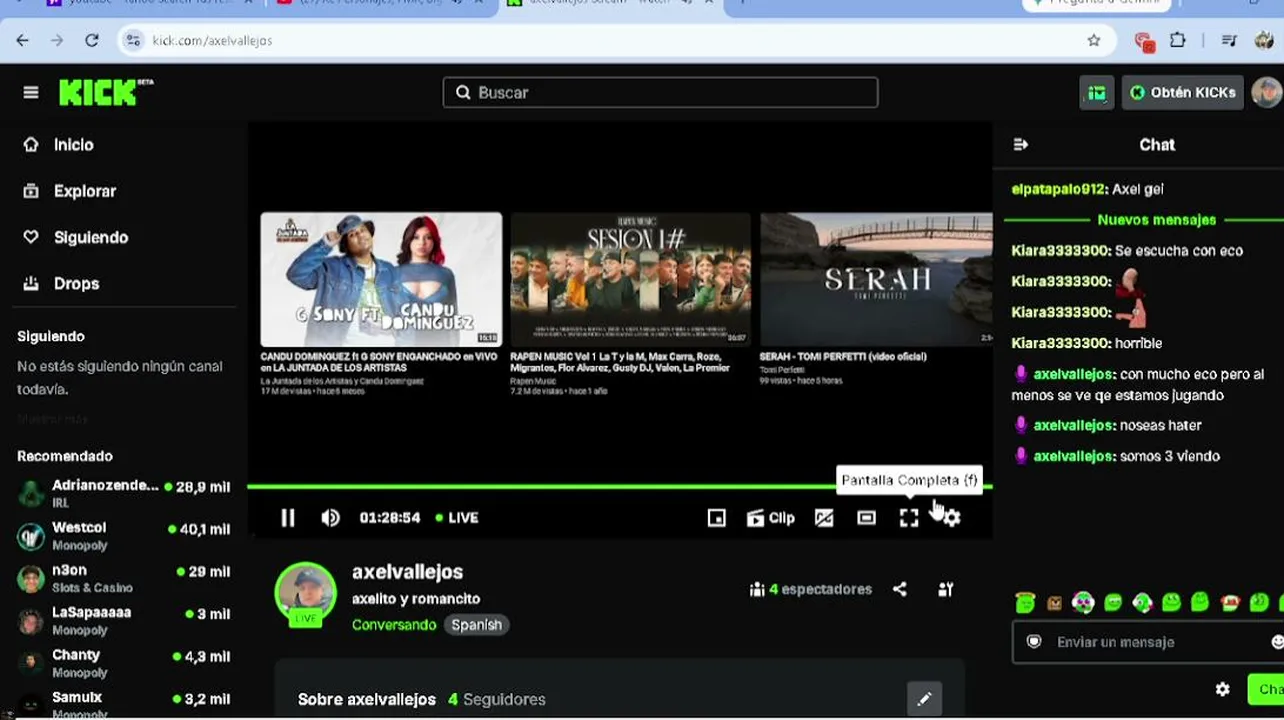Enable picture-in-picture mode
Screen dimensions: 1284x720
click(x=717, y=517)
